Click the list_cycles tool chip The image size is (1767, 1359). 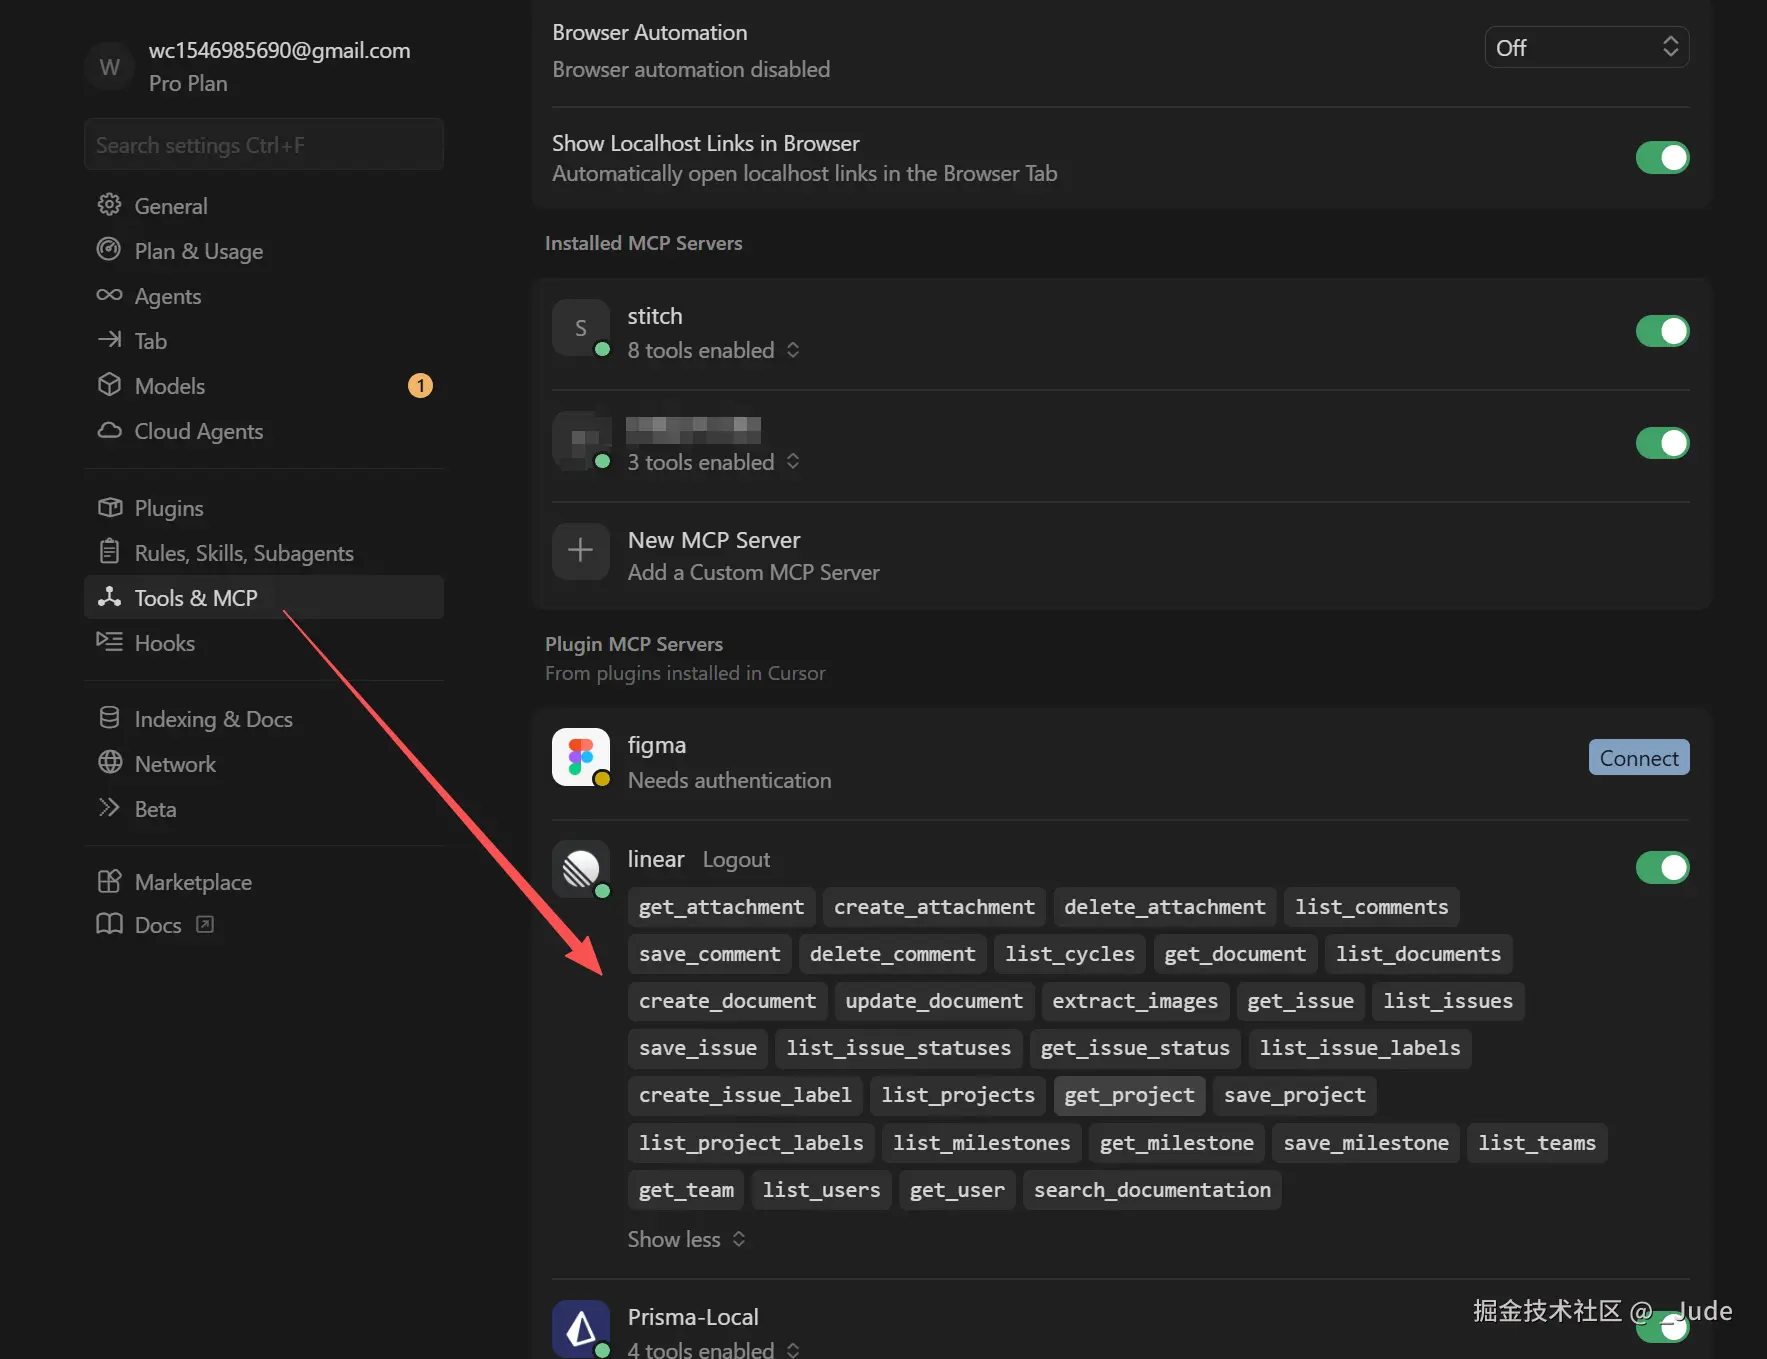(1070, 954)
